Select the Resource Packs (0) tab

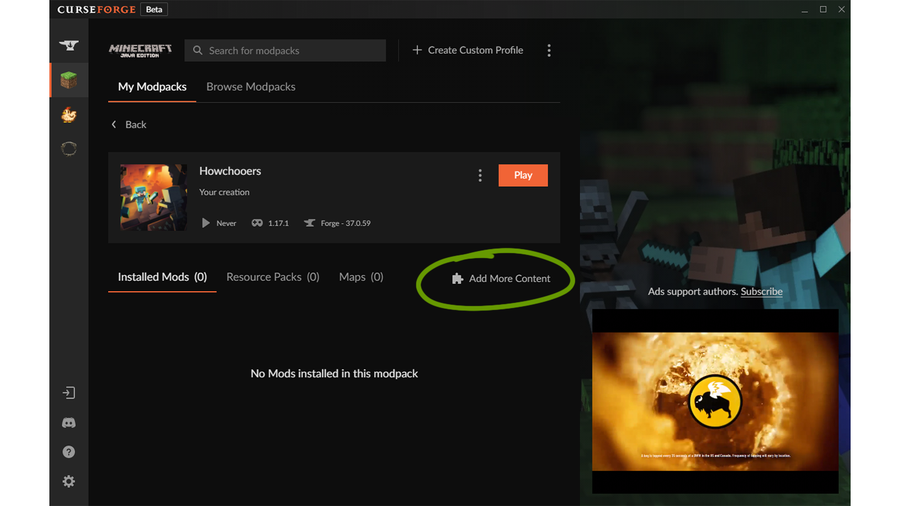pyautogui.click(x=273, y=277)
